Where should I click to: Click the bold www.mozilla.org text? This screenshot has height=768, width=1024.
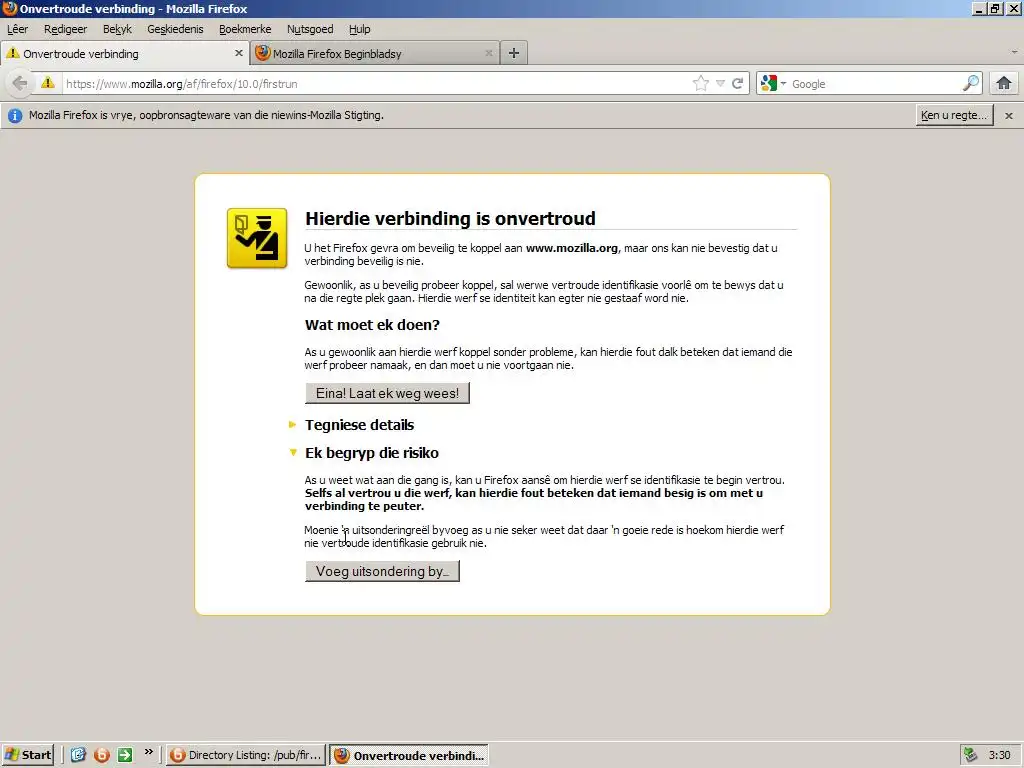(x=571, y=248)
